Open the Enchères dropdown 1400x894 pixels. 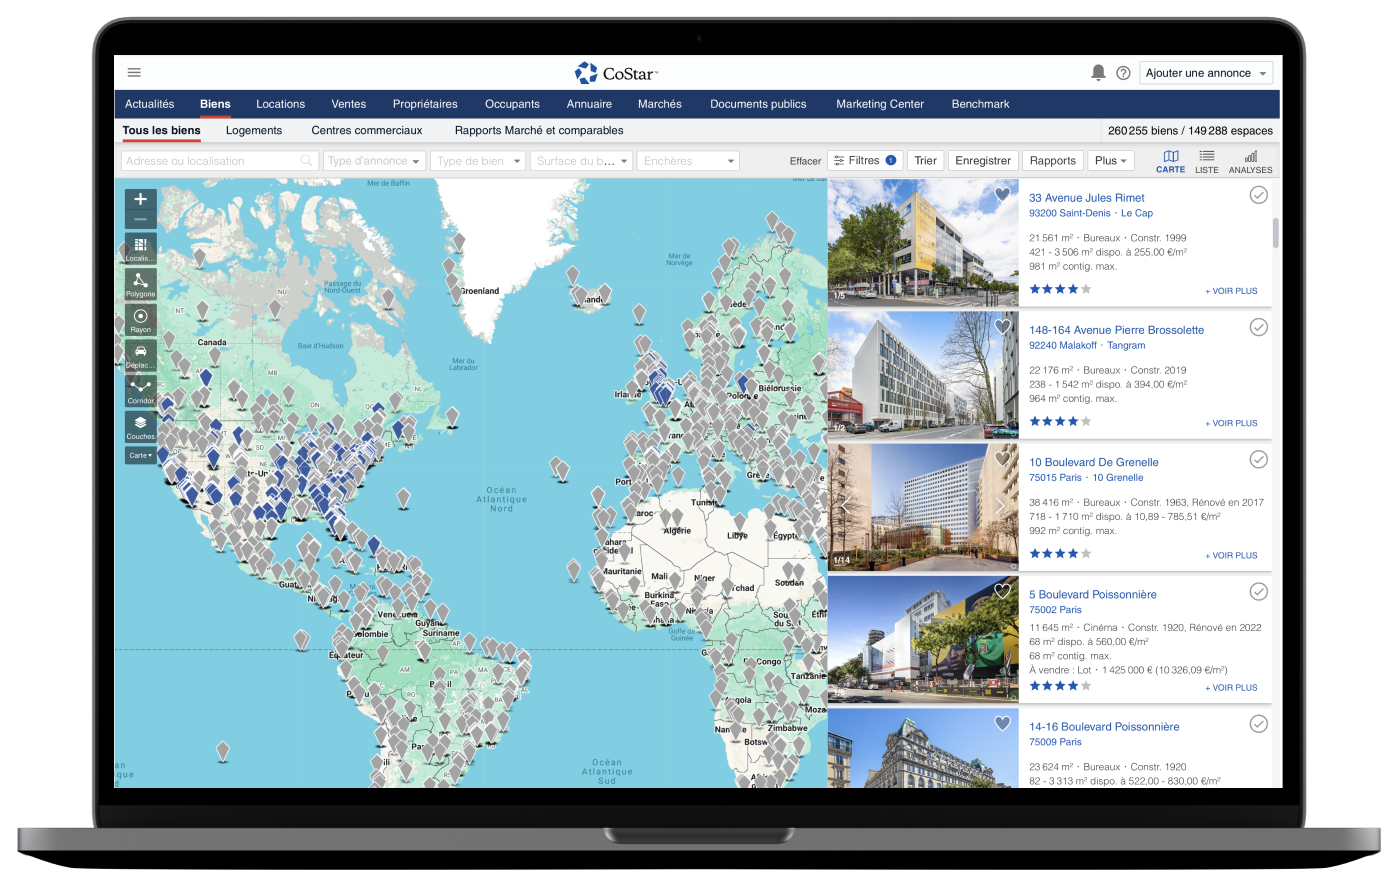[x=688, y=161]
